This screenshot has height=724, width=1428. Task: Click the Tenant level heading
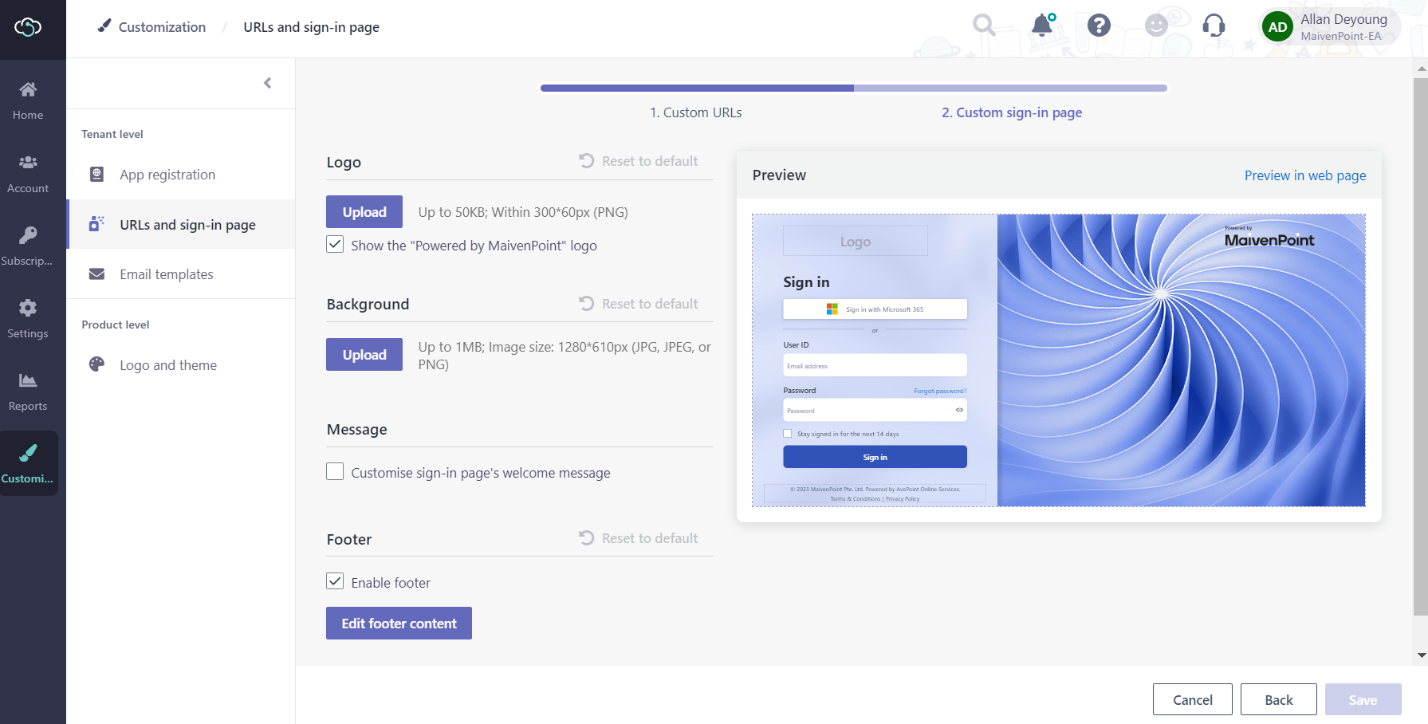pyautogui.click(x=112, y=134)
